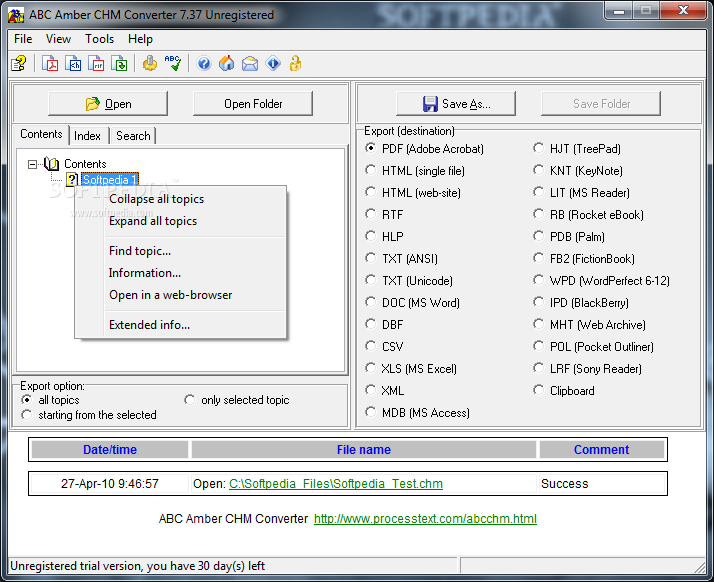
Task: Click the yellow padlock register icon
Action: click(x=296, y=63)
